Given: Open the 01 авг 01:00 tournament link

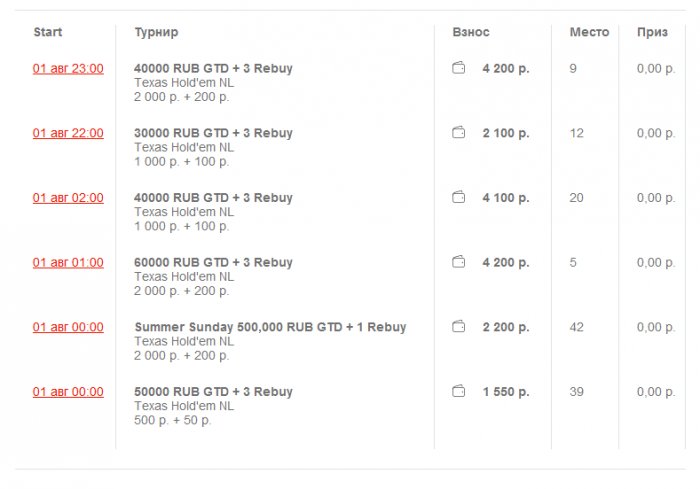Looking at the screenshot, I should (x=68, y=262).
